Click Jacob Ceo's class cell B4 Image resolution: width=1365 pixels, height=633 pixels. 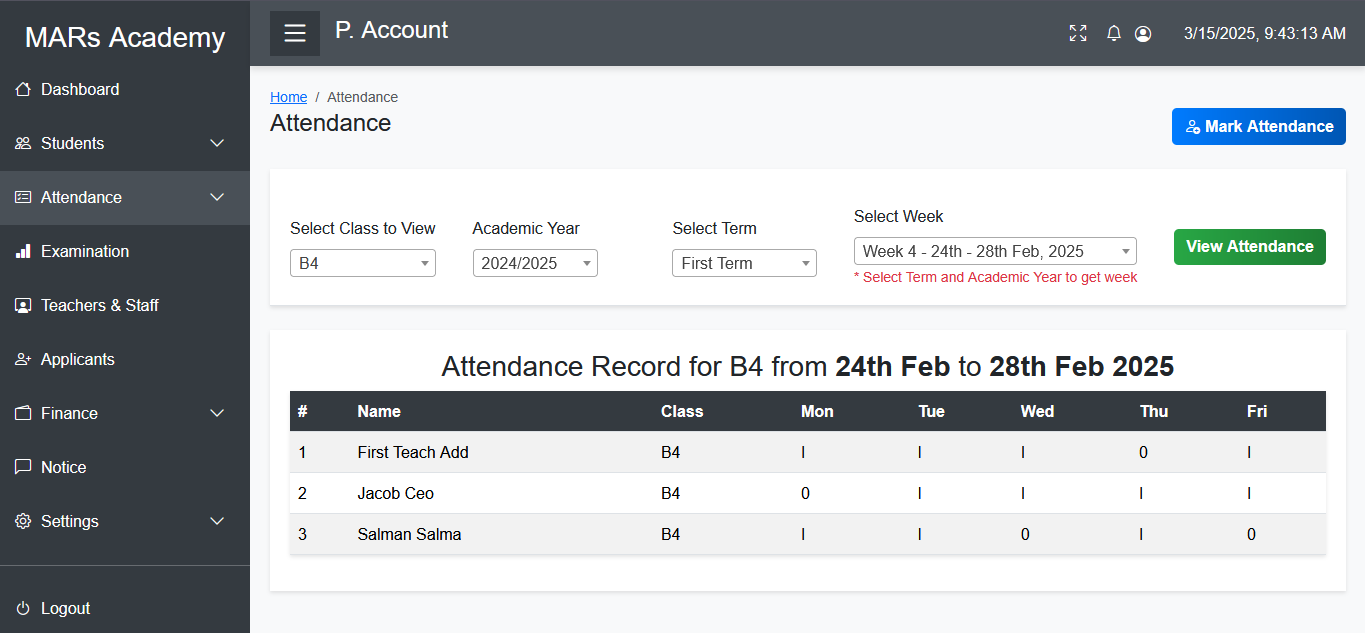coord(670,493)
